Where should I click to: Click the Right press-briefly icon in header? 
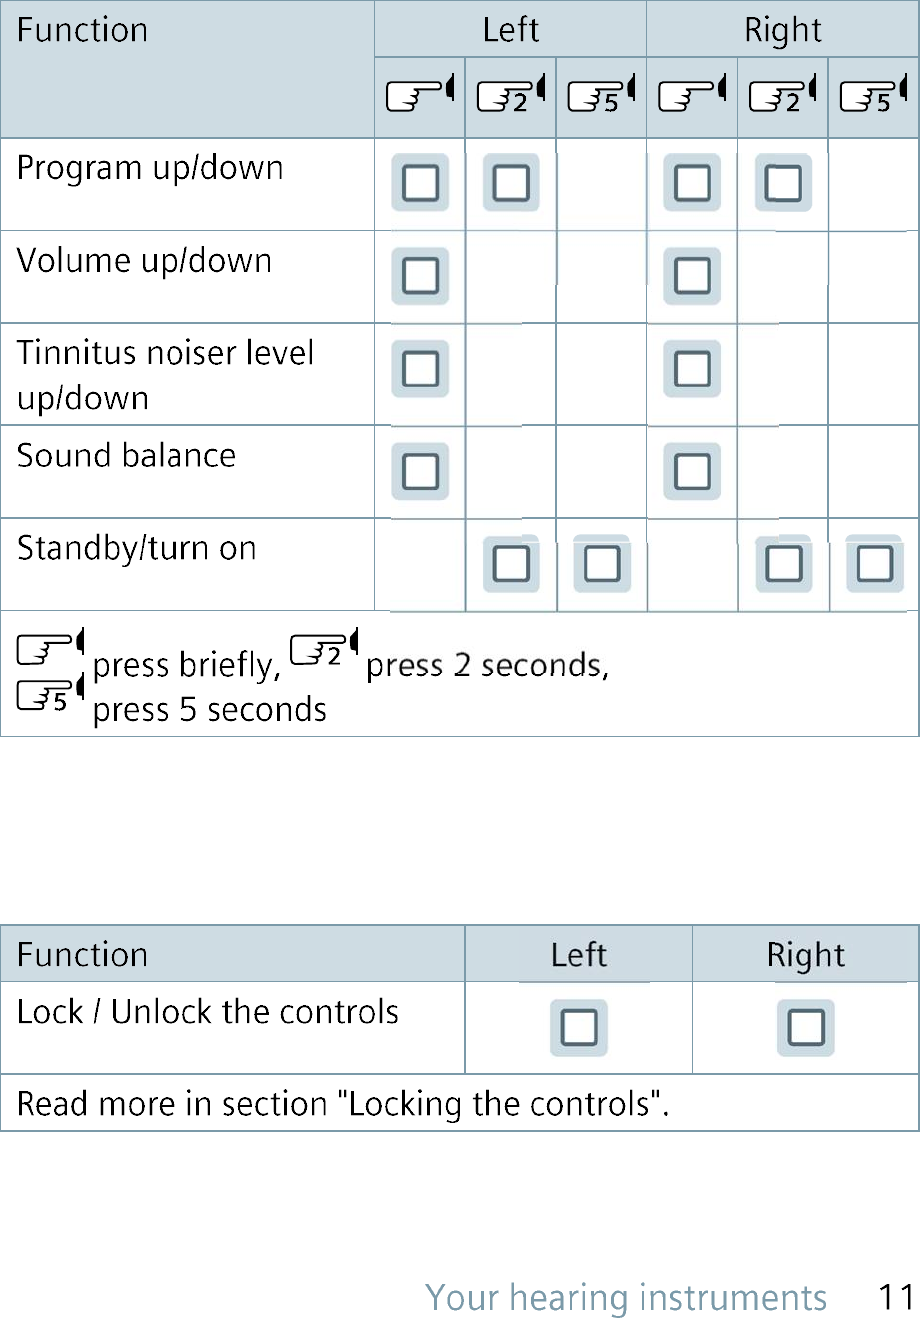(692, 96)
